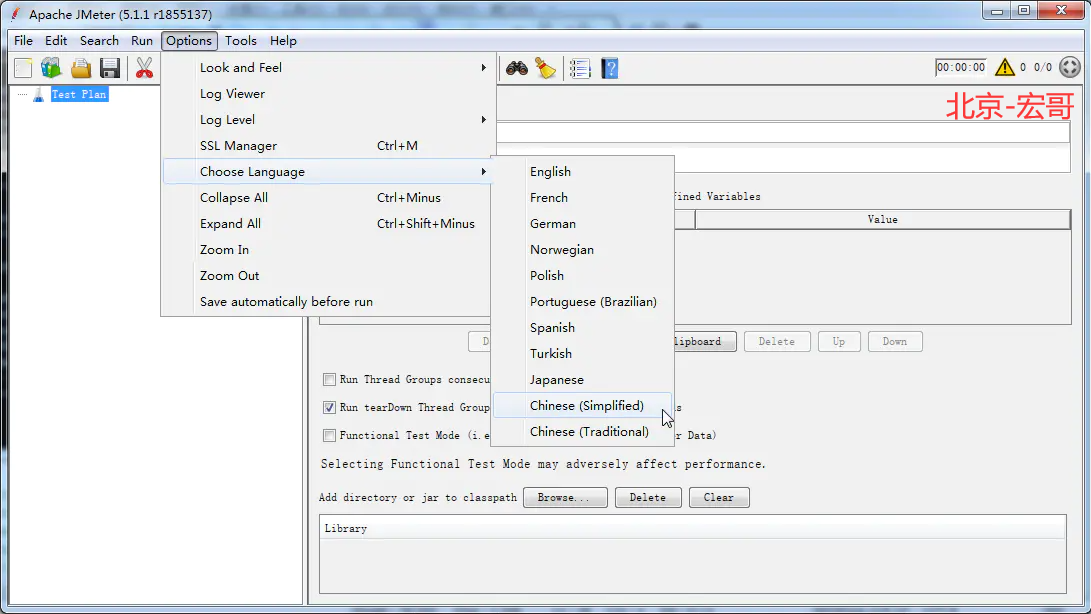Select Chinese (Simplified) language option
The height and width of the screenshot is (614, 1091).
(x=582, y=405)
